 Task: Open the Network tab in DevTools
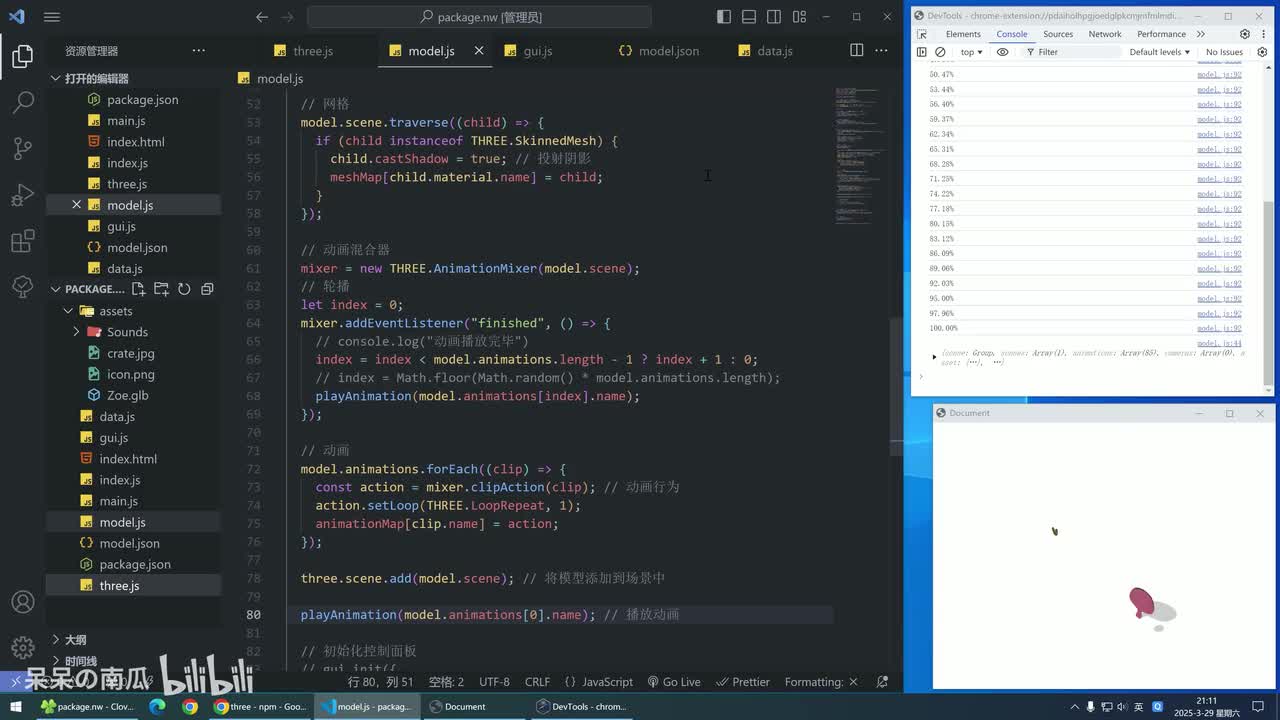(1105, 34)
